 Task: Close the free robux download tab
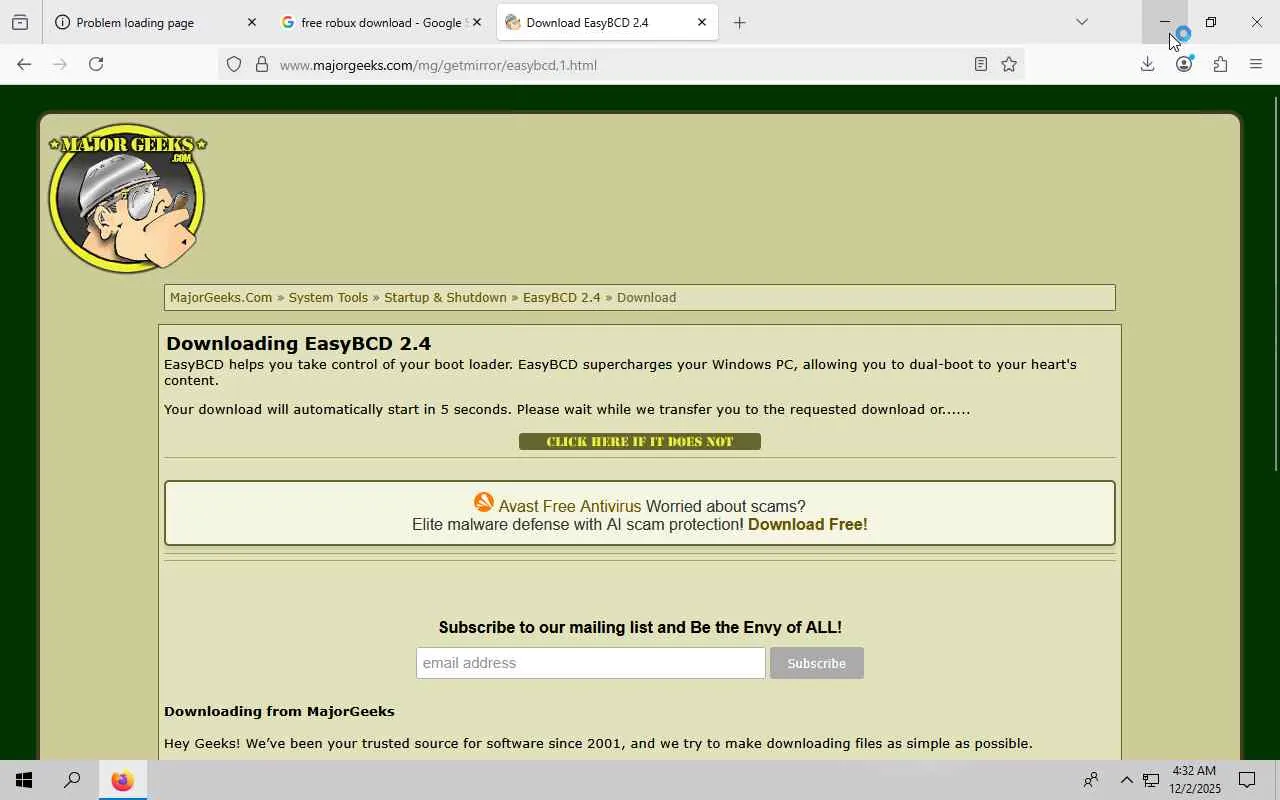[x=476, y=22]
